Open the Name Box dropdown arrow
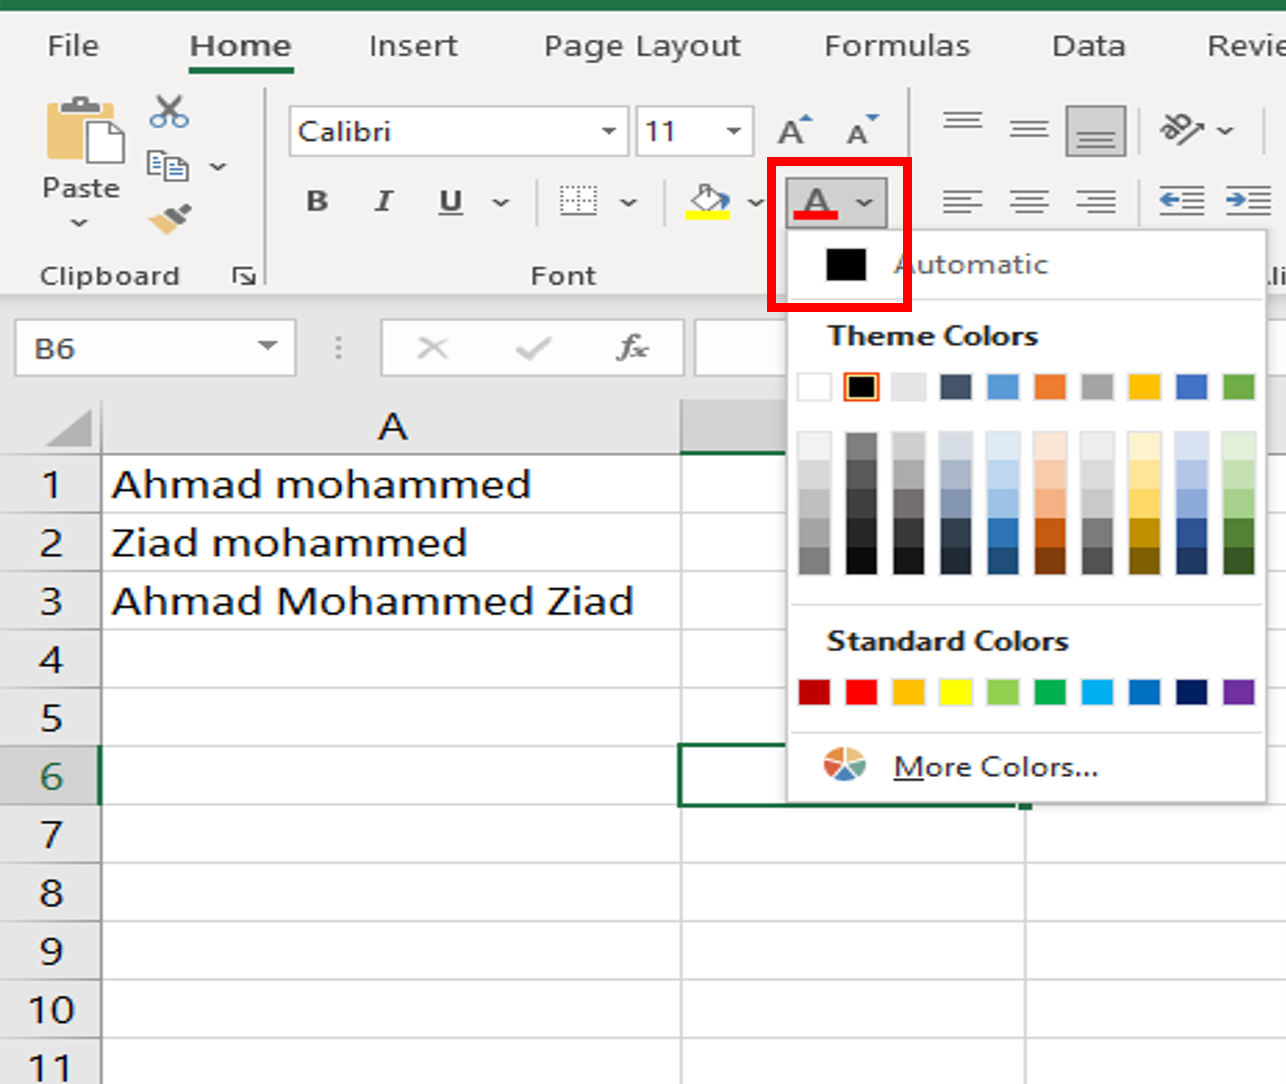The height and width of the screenshot is (1084, 1286). point(267,347)
